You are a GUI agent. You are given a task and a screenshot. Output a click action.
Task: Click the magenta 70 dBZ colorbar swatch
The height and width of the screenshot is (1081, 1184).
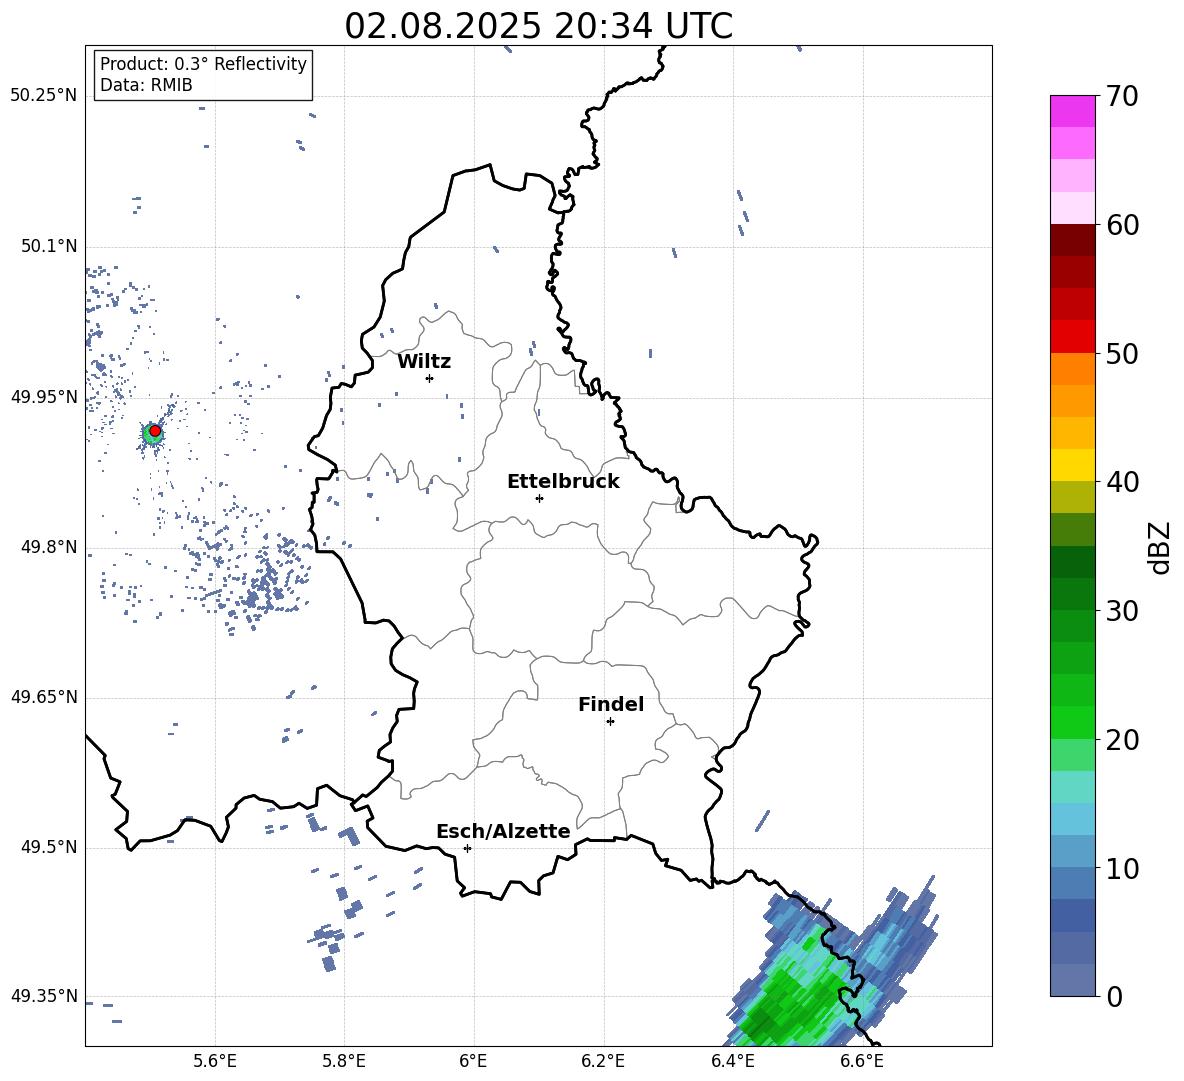pos(1072,111)
